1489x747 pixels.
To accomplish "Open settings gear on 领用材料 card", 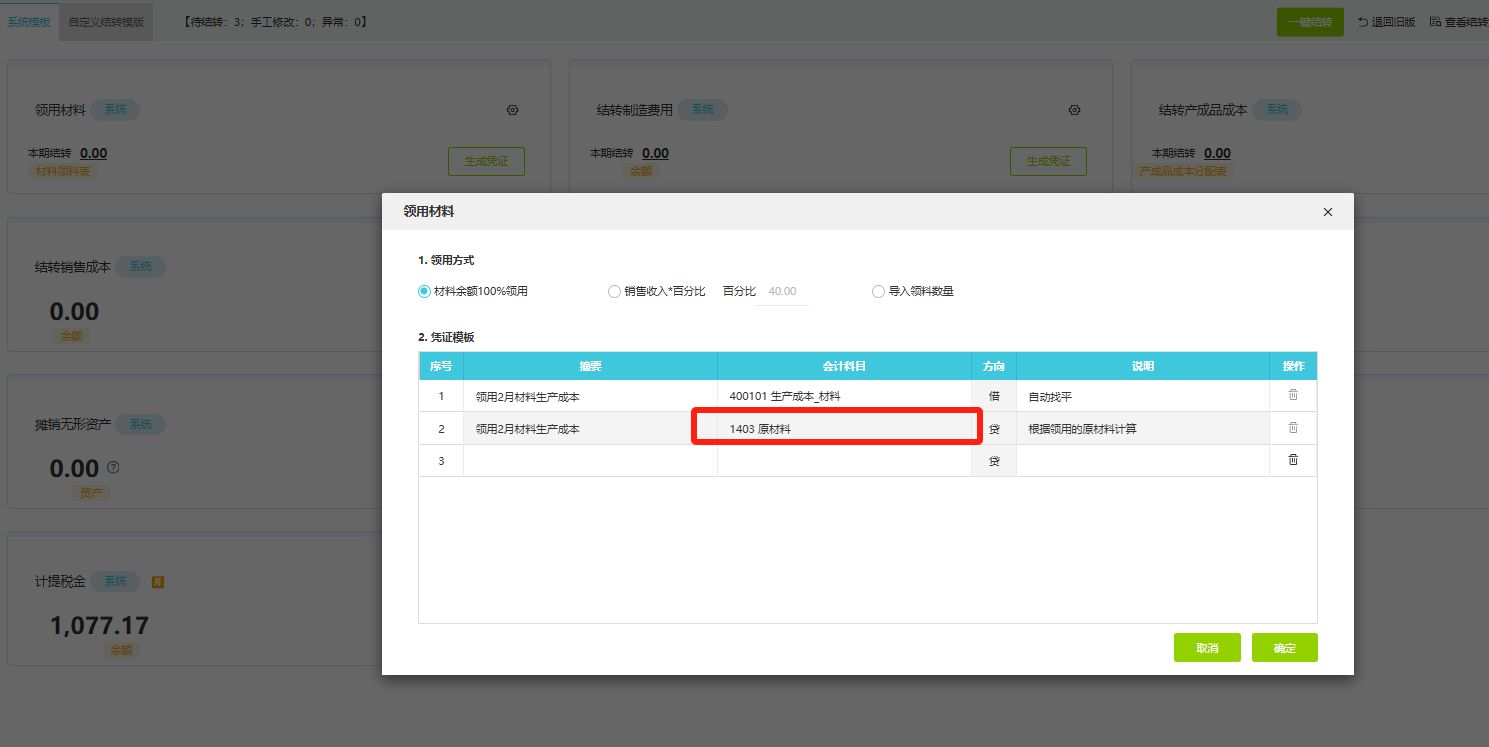I will click(x=513, y=110).
